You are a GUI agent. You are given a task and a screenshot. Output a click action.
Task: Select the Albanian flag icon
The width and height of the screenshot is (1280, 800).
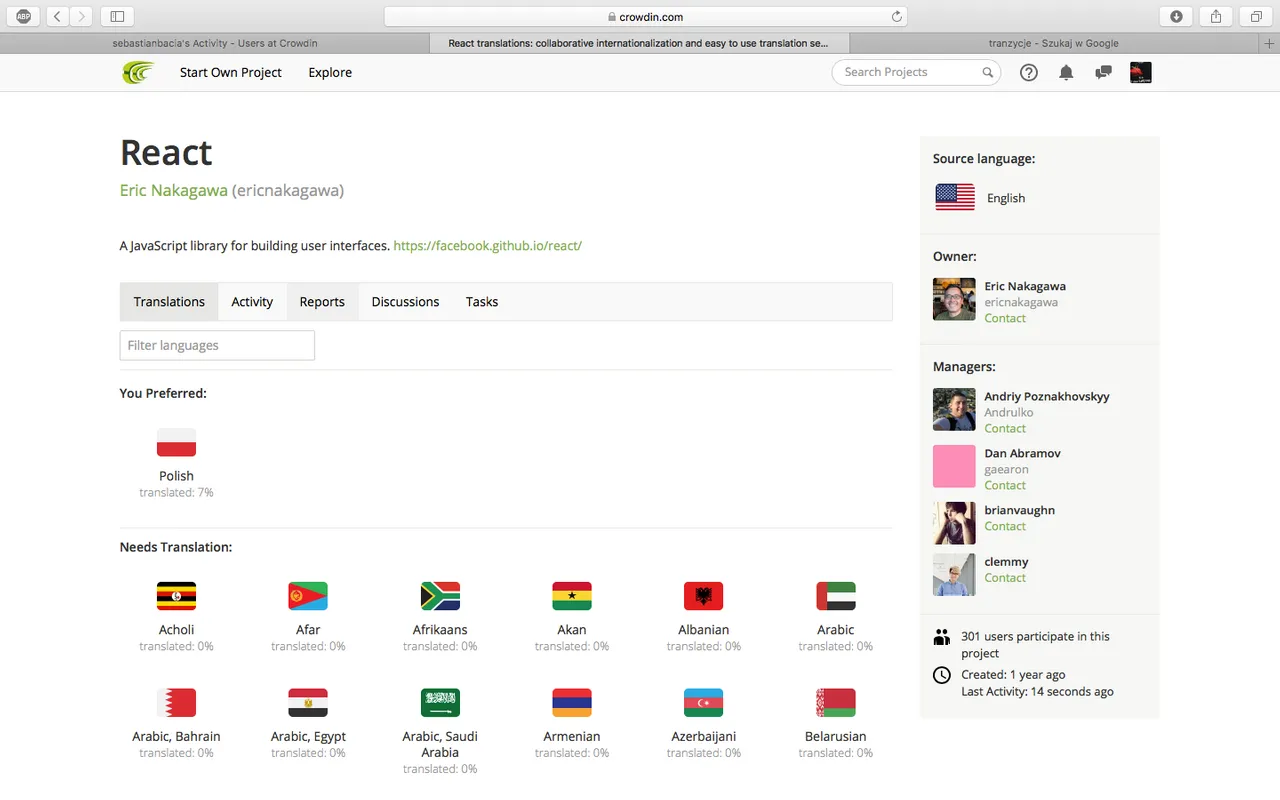[x=703, y=596]
